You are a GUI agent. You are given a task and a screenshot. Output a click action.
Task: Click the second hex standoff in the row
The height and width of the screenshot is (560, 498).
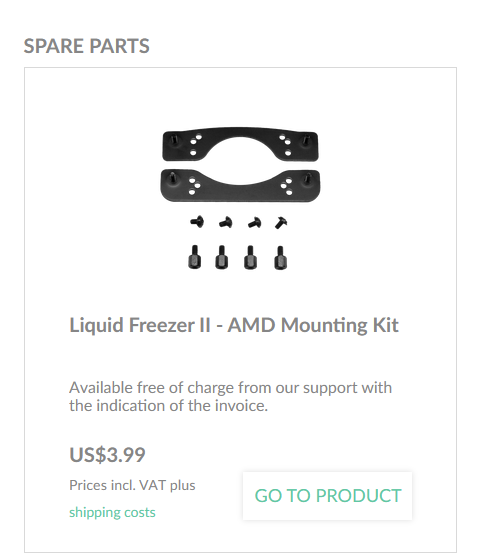click(221, 257)
